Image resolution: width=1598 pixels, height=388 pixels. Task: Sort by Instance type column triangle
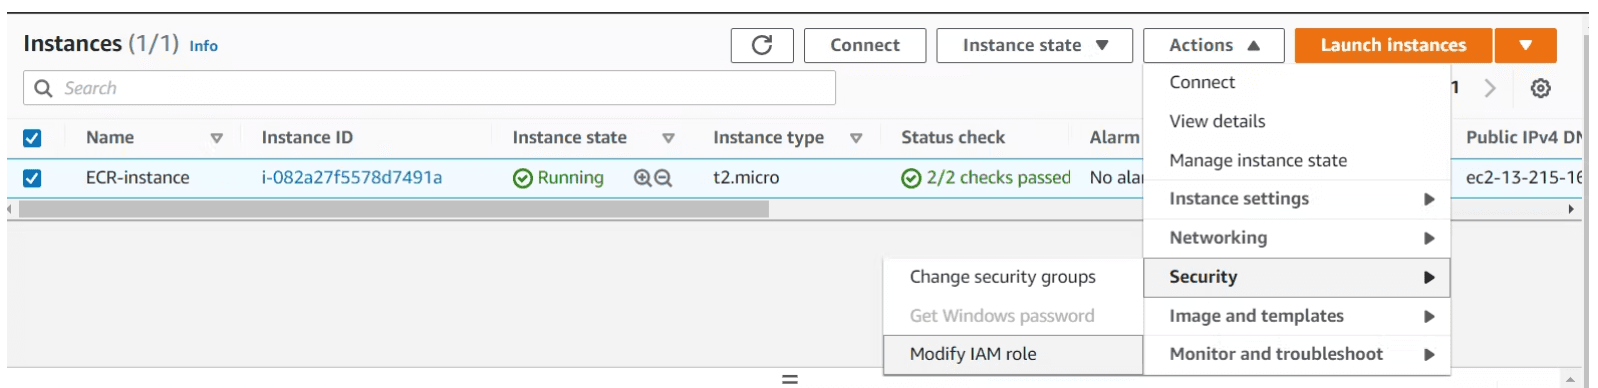[856, 138]
